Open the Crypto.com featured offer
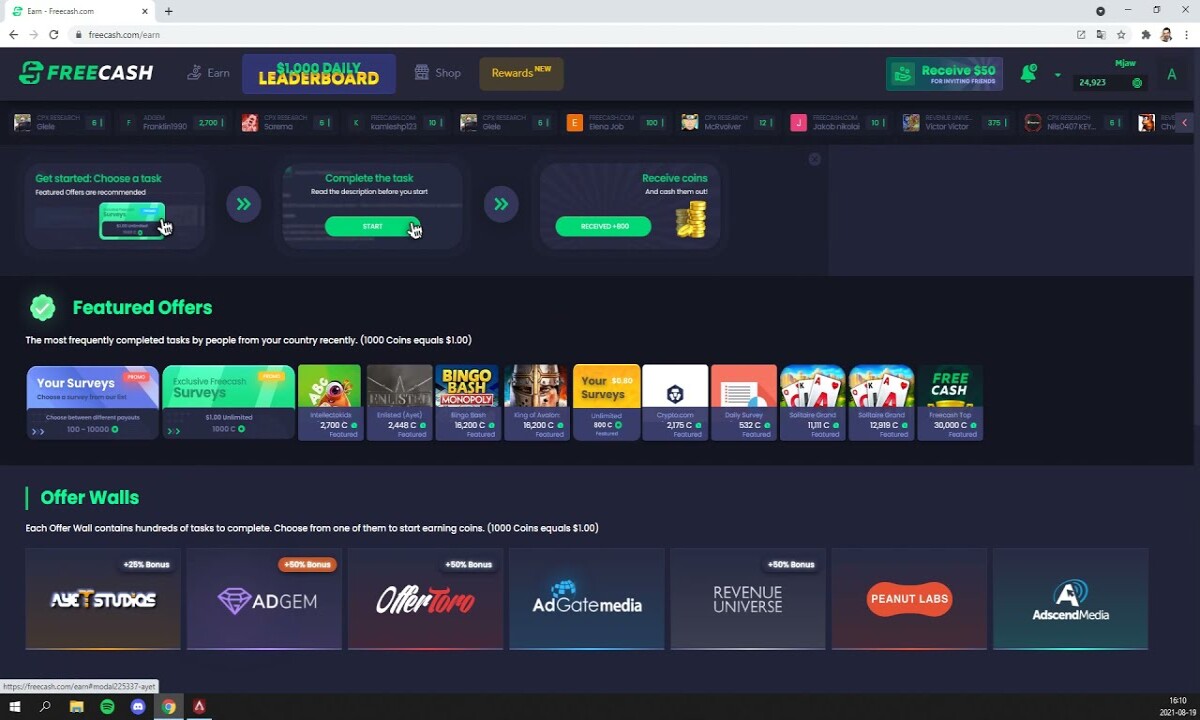The width and height of the screenshot is (1200, 720). pyautogui.click(x=675, y=402)
